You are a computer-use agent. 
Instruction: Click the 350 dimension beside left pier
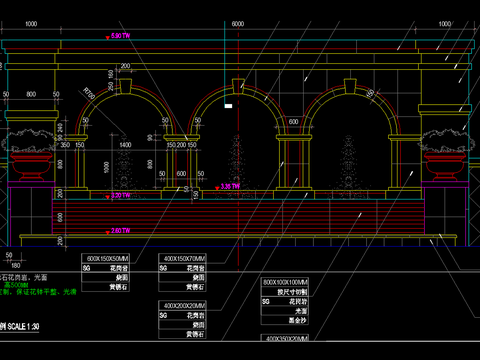coord(65,145)
